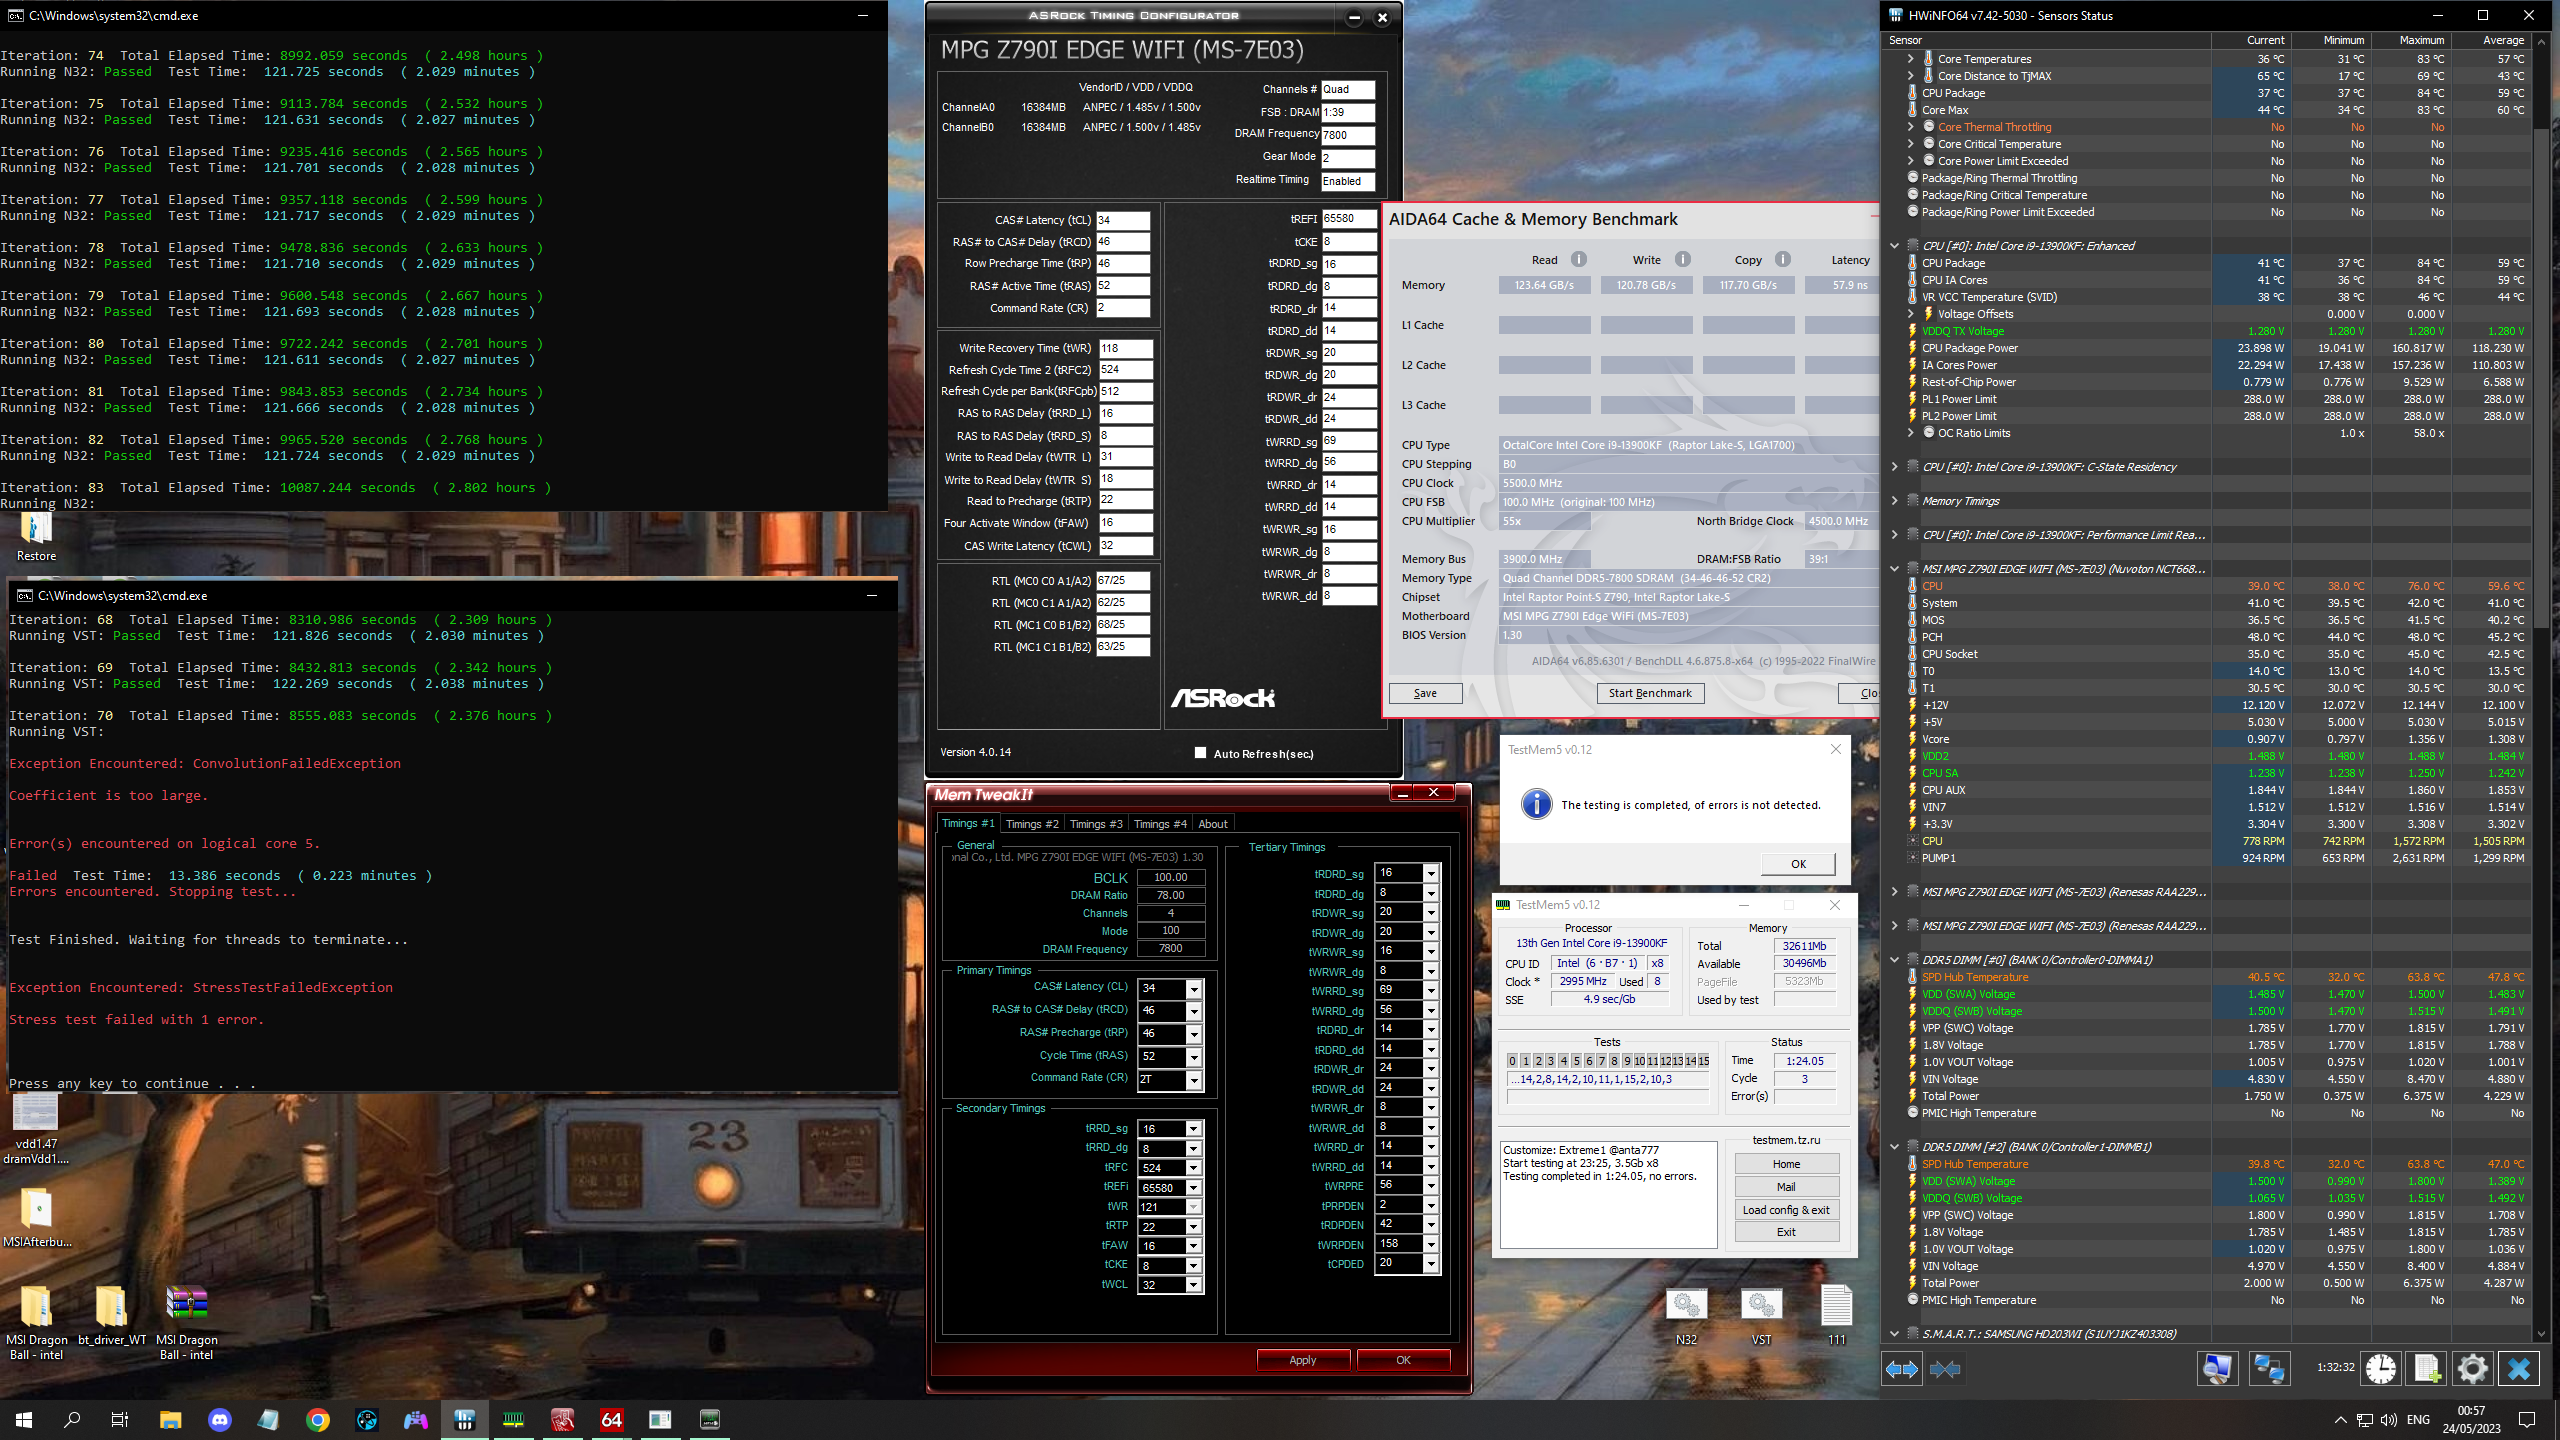2560x1440 pixels.
Task: Open CAS# Latency (CL) dropdown in MemTweakIt
Action: 1193,988
